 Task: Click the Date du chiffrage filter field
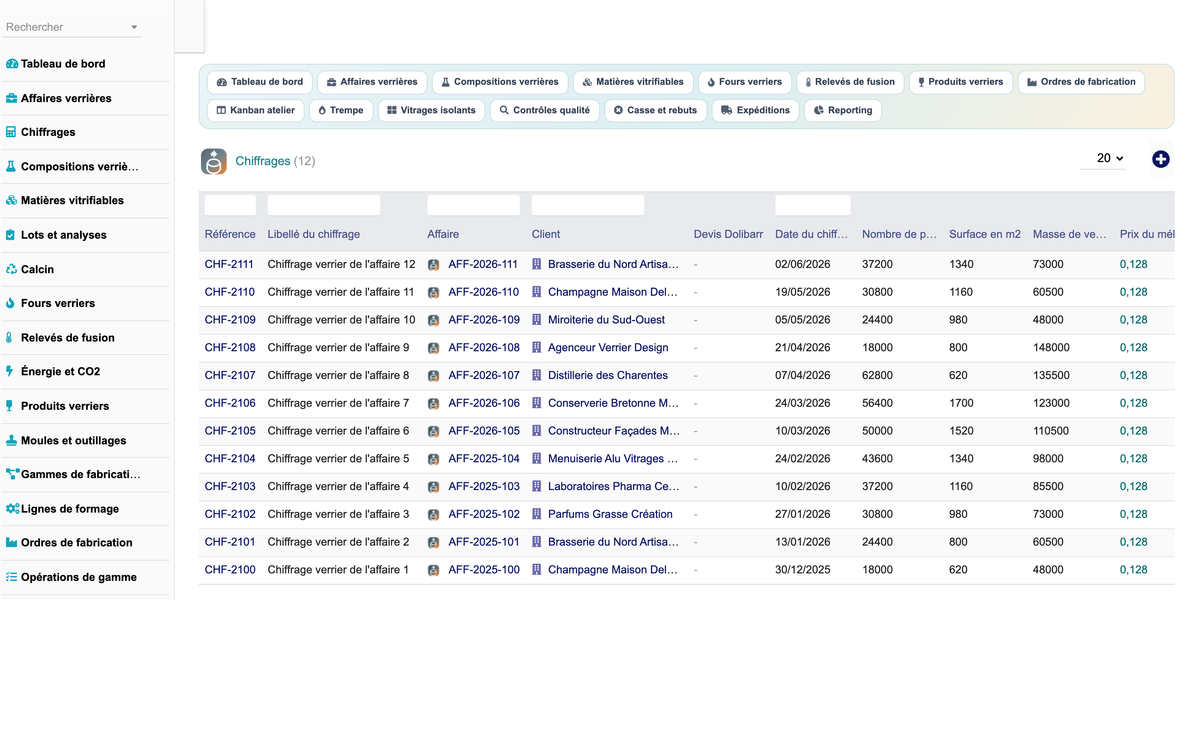[813, 205]
